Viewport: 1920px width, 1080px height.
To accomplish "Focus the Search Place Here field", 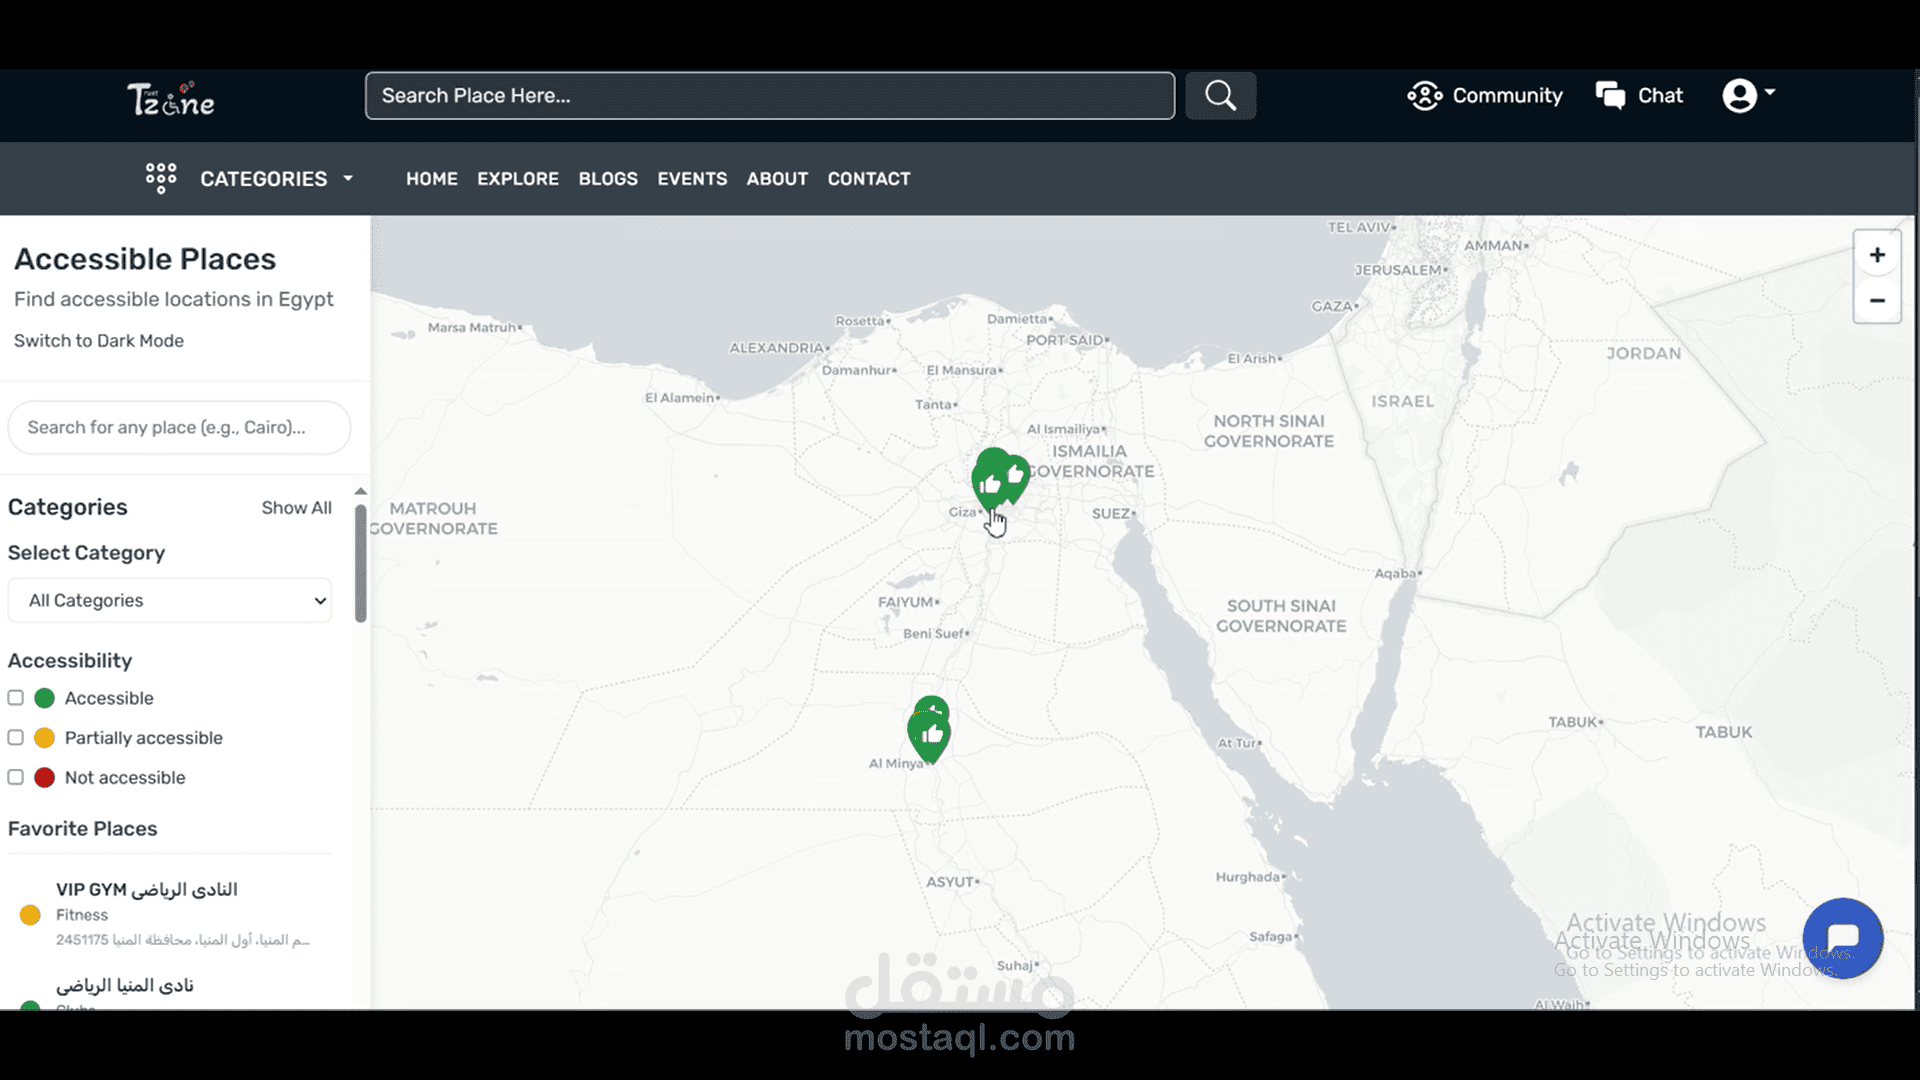I will click(770, 96).
